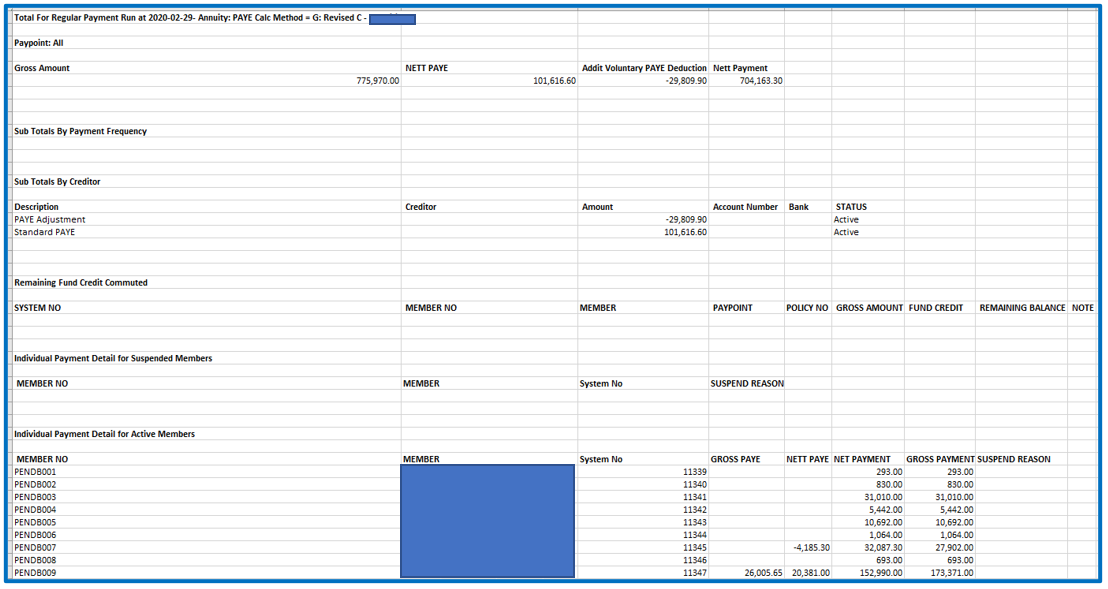The width and height of the screenshot is (1108, 589).
Task: Select the 'Amount' column header
Action: [597, 207]
